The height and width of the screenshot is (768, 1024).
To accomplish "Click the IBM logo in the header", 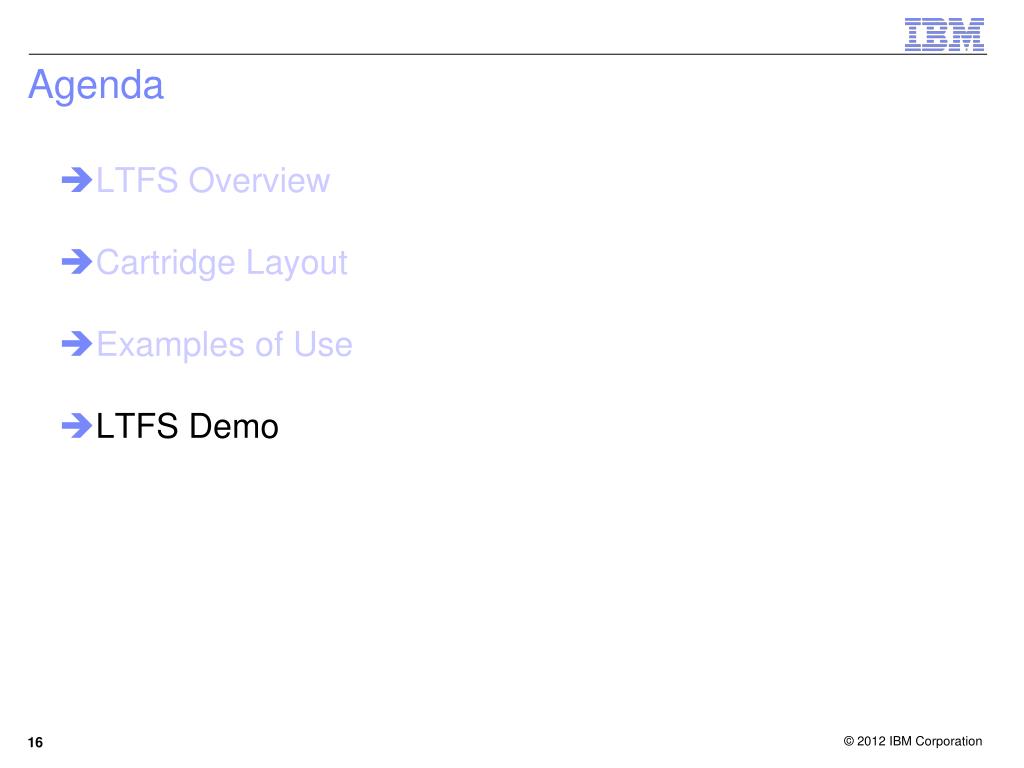I will 944,35.
